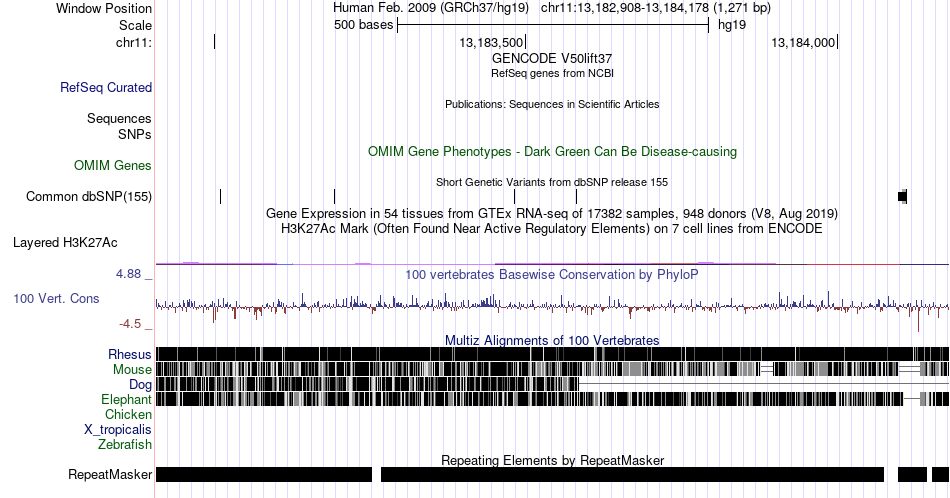950x498 pixels.
Task: Click the Publications: Sequences in Scientific Articles title
Action: [x=552, y=104]
